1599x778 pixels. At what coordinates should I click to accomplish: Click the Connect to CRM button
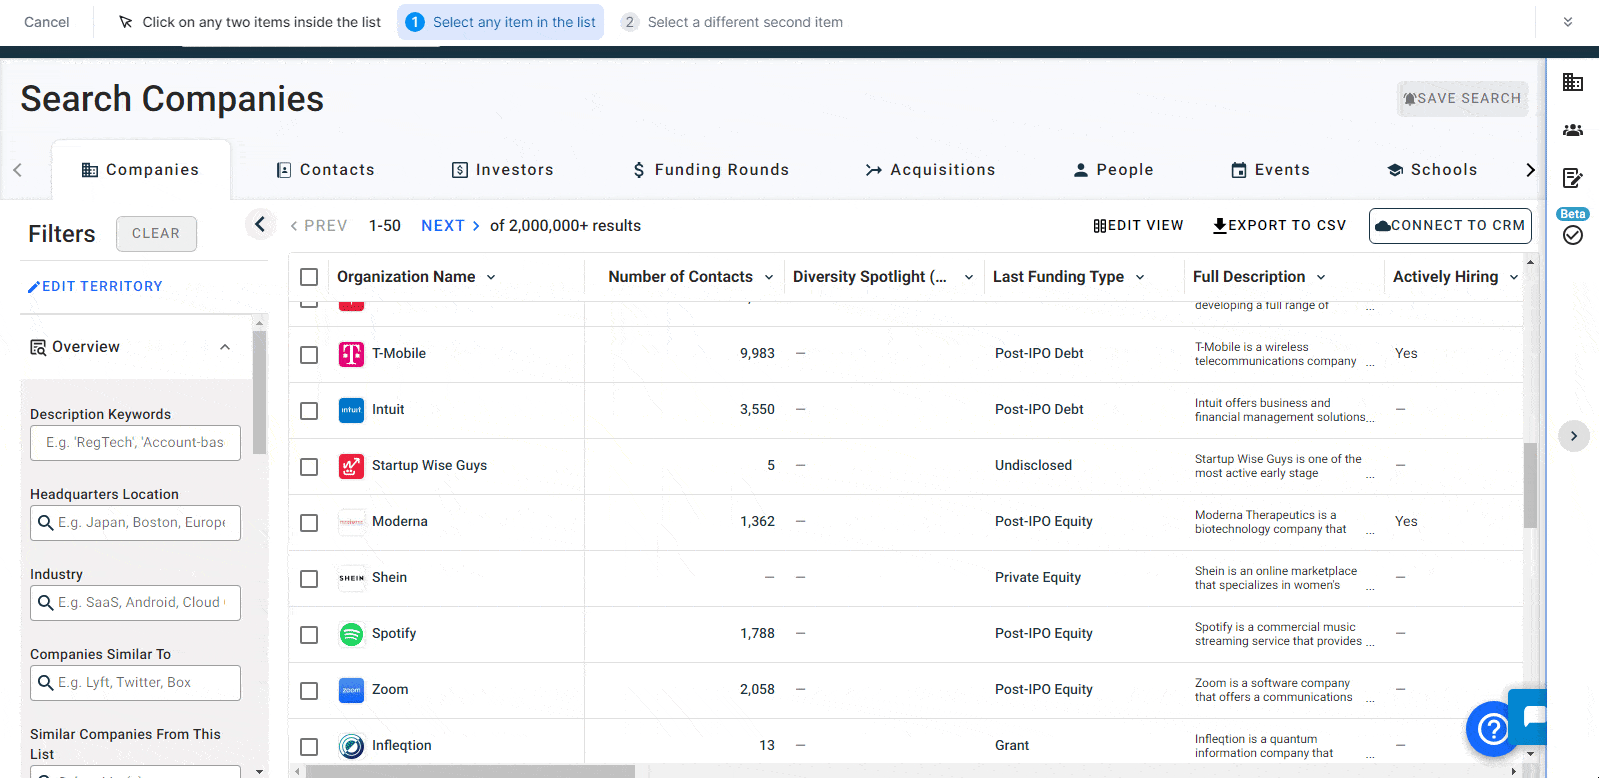[x=1450, y=226]
